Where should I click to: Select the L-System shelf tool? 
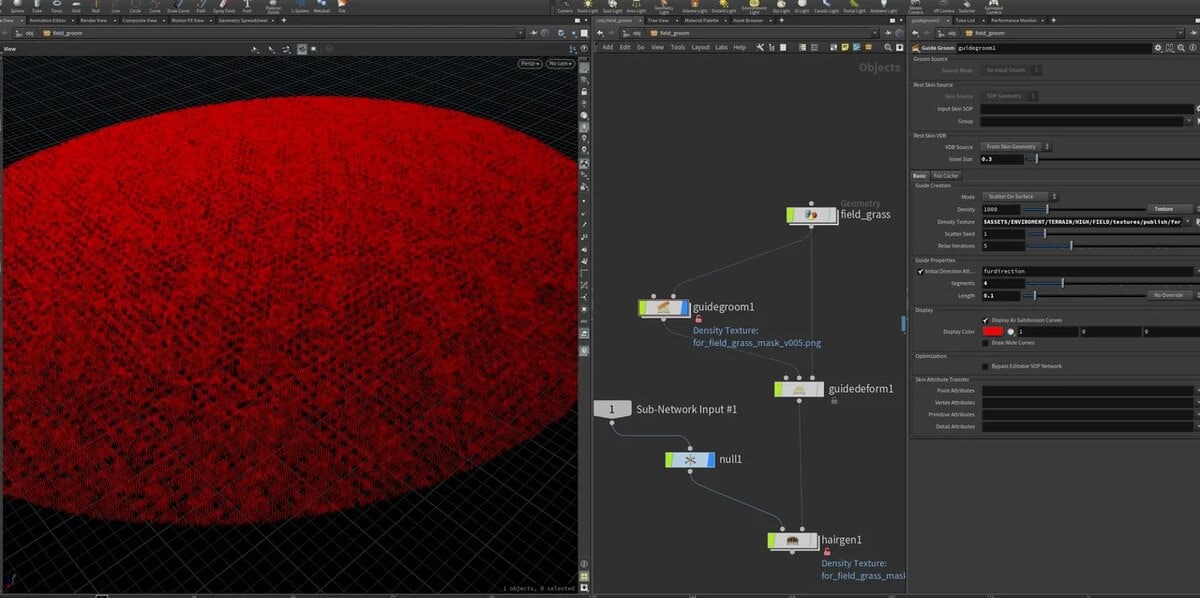[x=299, y=7]
